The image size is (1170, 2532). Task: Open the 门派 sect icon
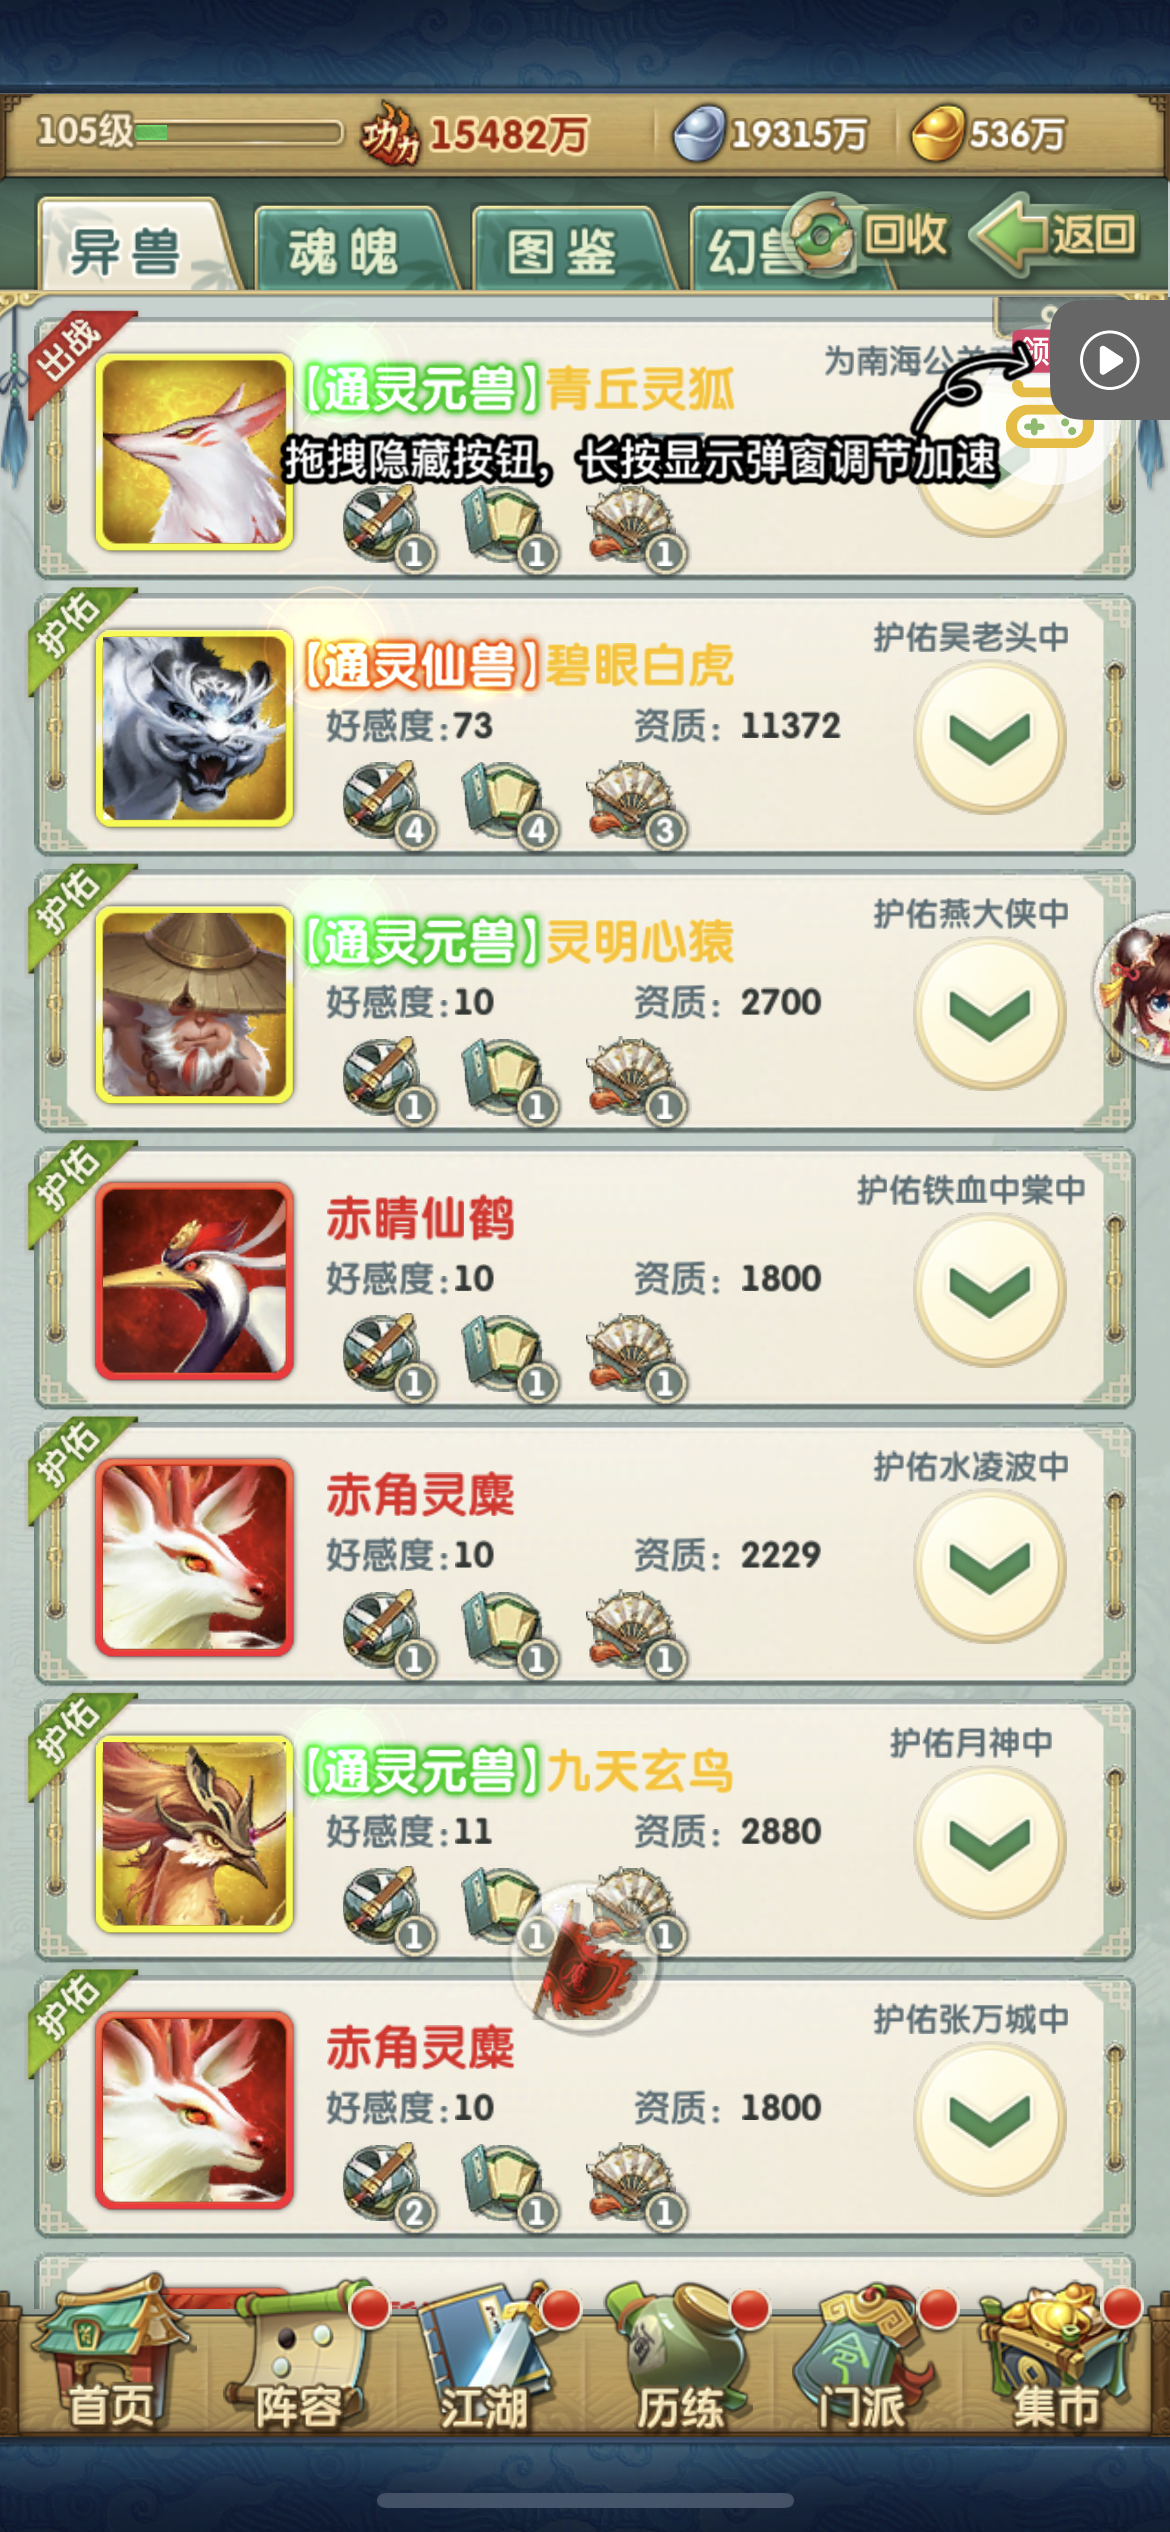tap(866, 2354)
